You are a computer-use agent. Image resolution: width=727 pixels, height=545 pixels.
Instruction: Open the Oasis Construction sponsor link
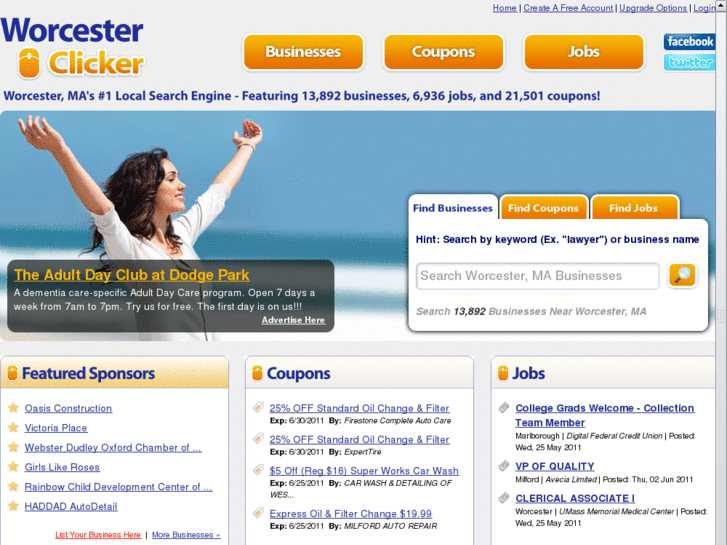pos(68,408)
